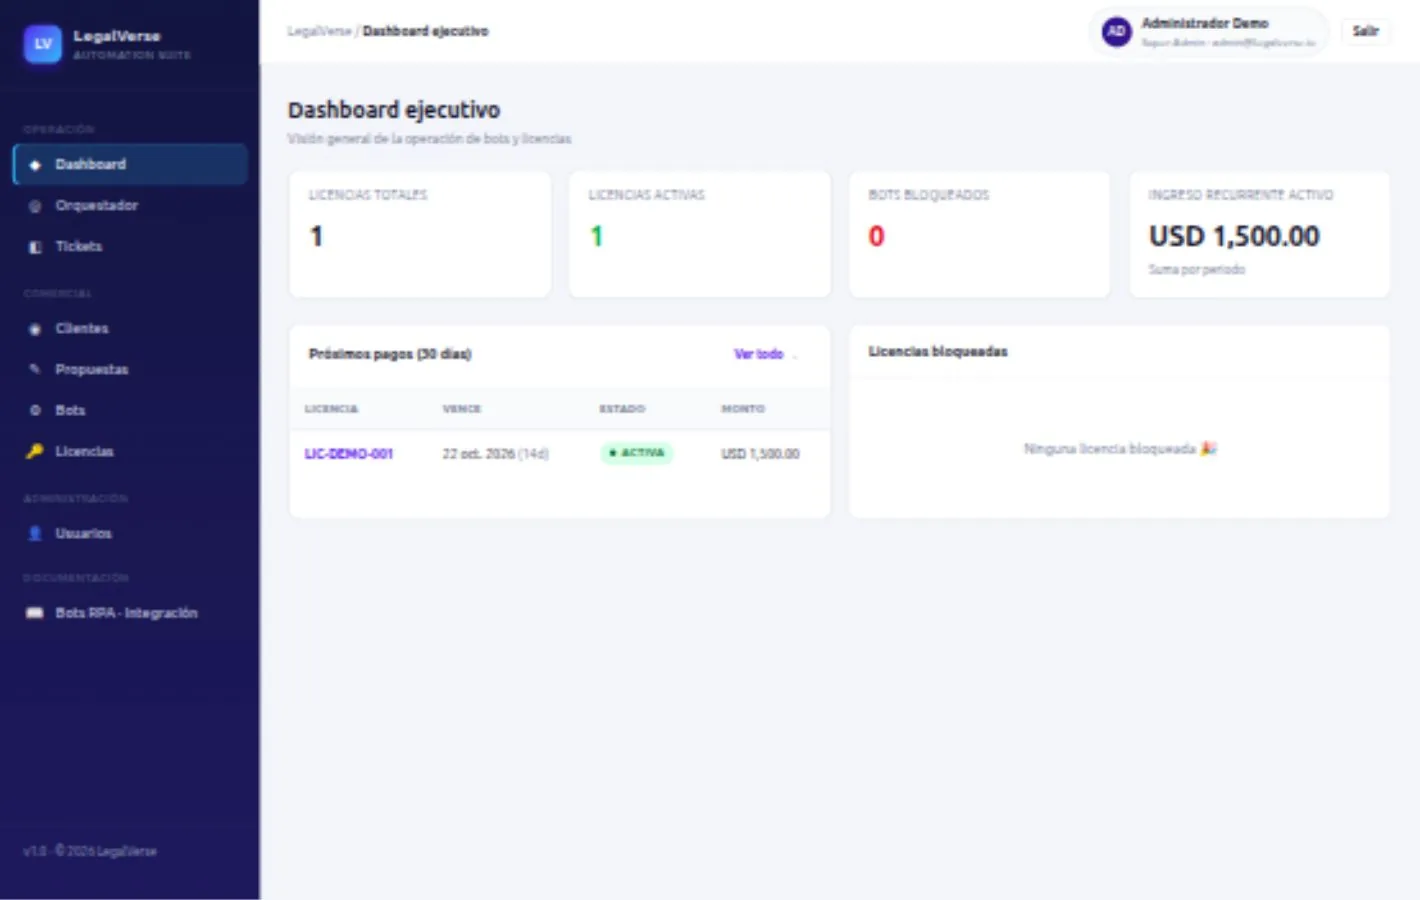Click the ESTADO column header
This screenshot has height=900, width=1420.
(x=622, y=409)
